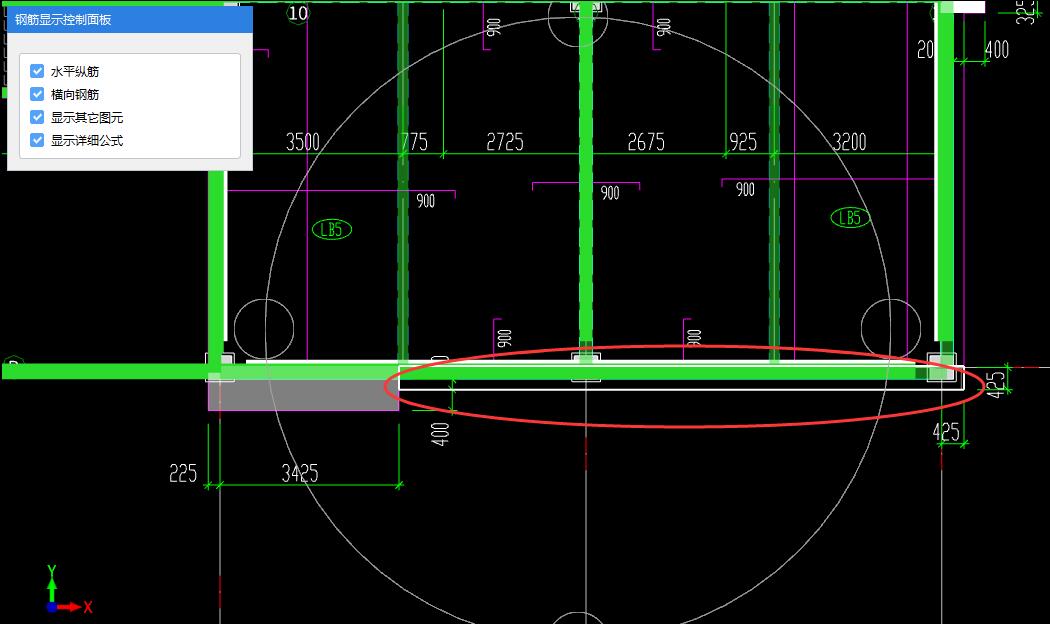Viewport: 1050px width, 624px height.
Task: Select the 2725 dimension text
Action: (x=505, y=142)
